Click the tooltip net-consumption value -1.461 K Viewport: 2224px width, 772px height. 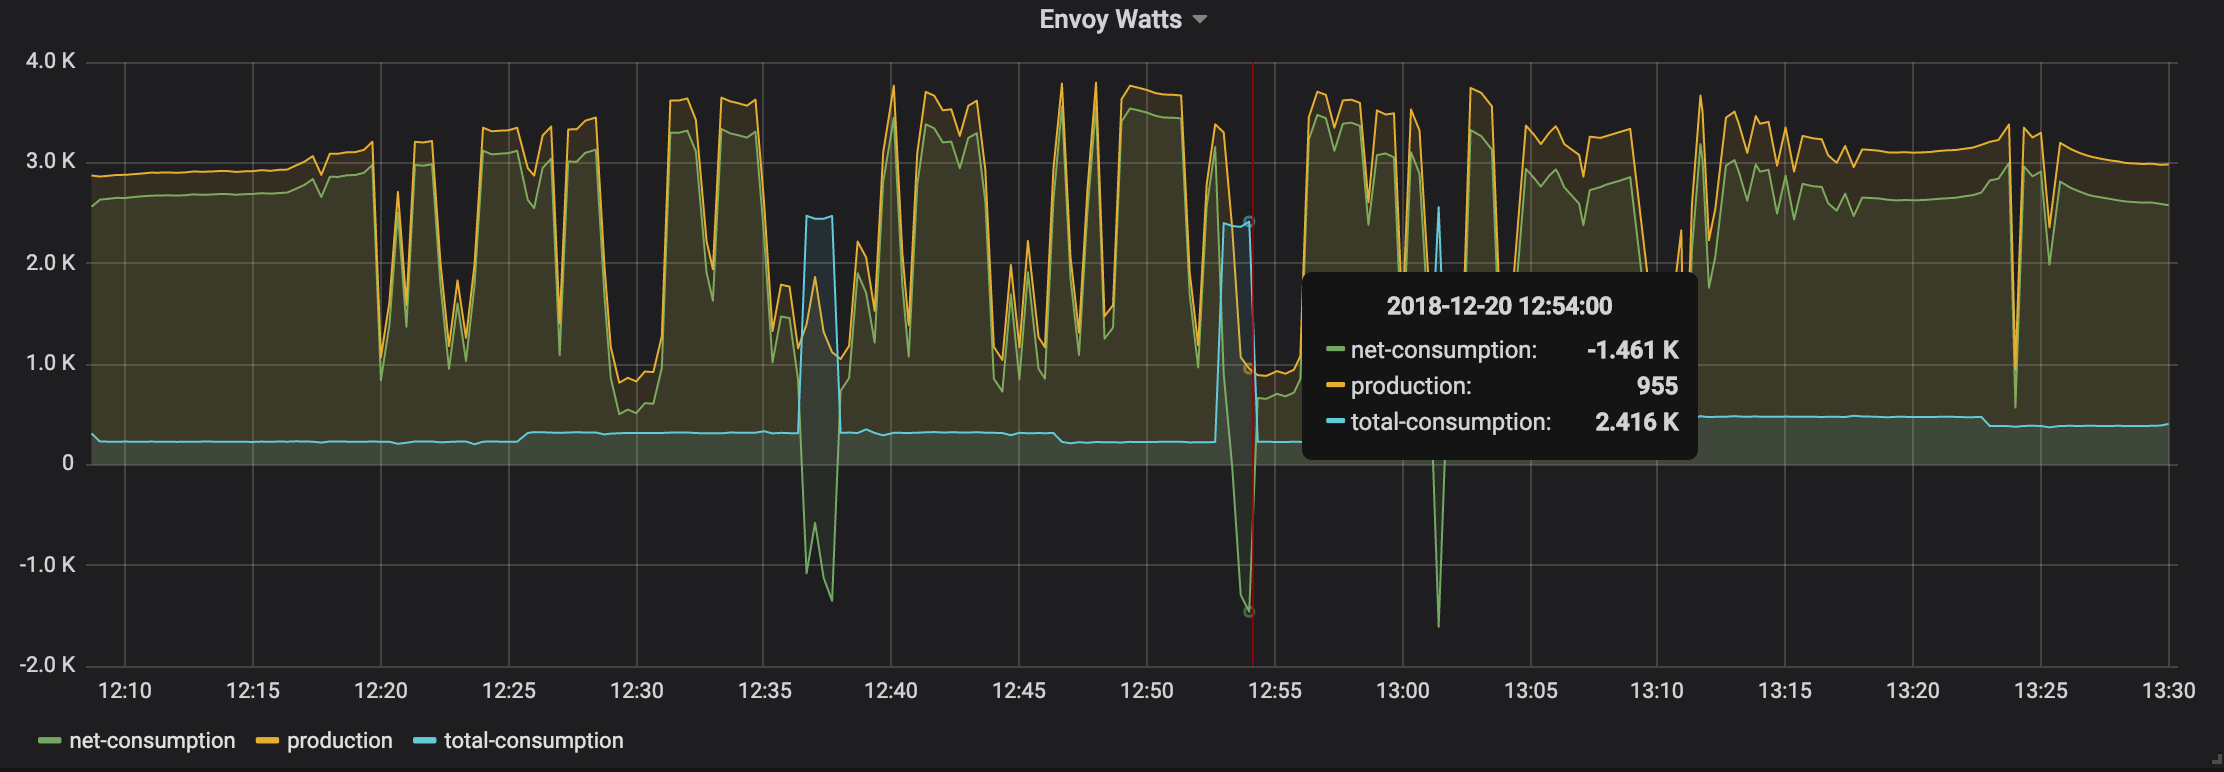point(1633,350)
